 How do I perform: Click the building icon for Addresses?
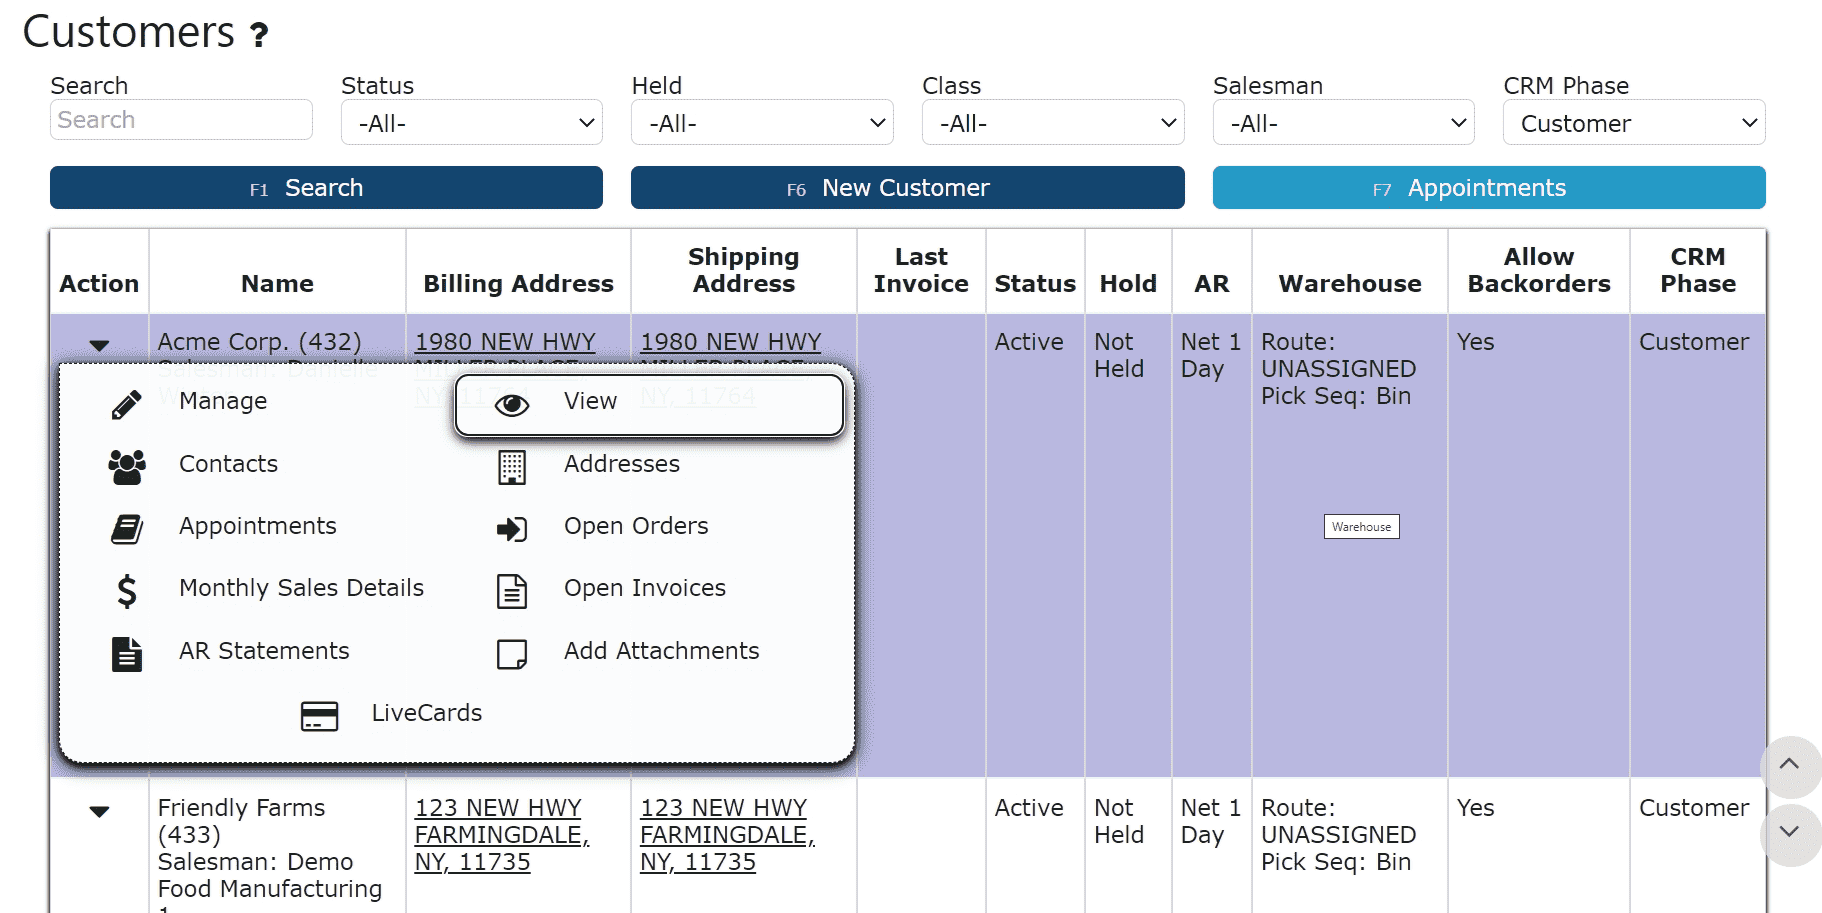click(511, 467)
